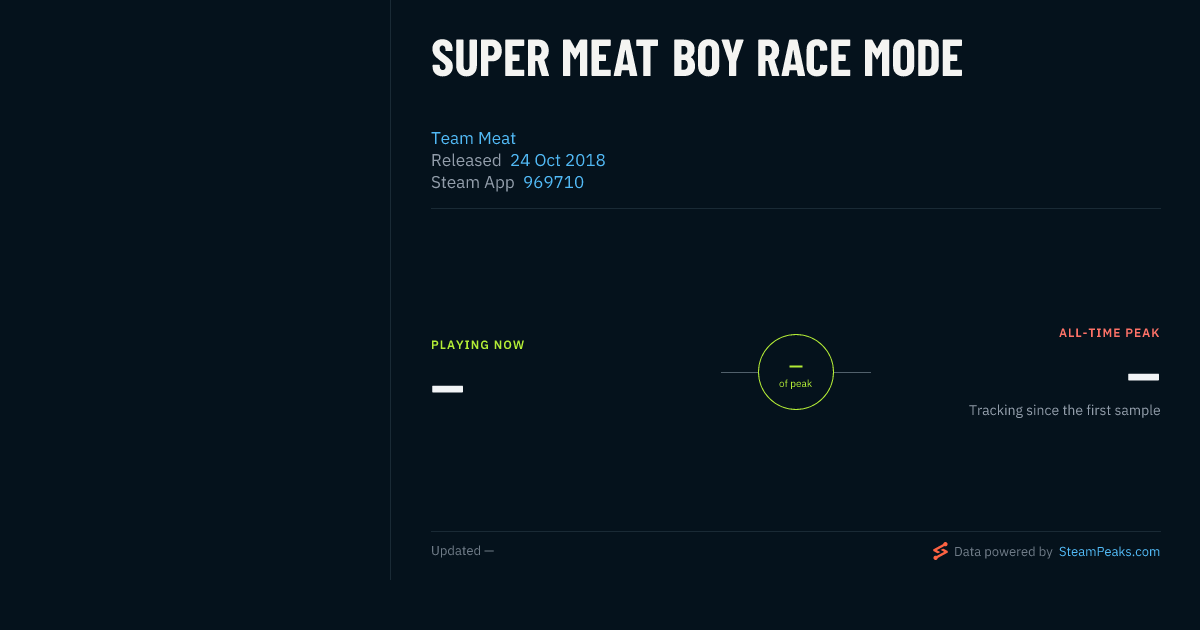Viewport: 1200px width, 630px height.
Task: Open Steam App ID 969710
Action: click(x=553, y=182)
